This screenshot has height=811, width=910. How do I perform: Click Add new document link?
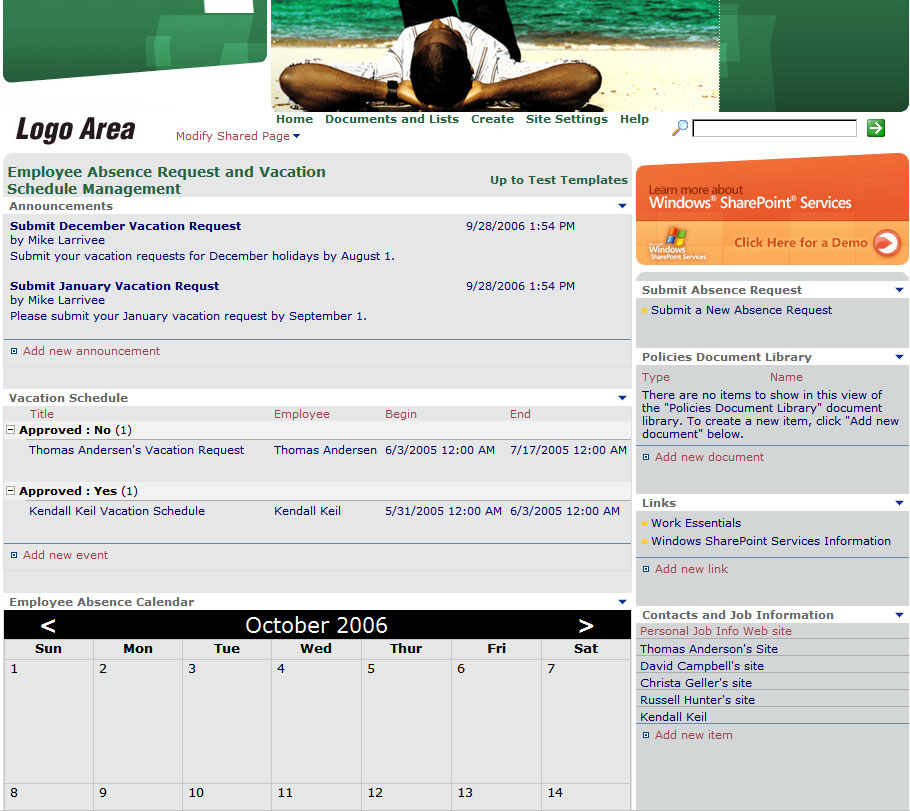pyautogui.click(x=709, y=457)
